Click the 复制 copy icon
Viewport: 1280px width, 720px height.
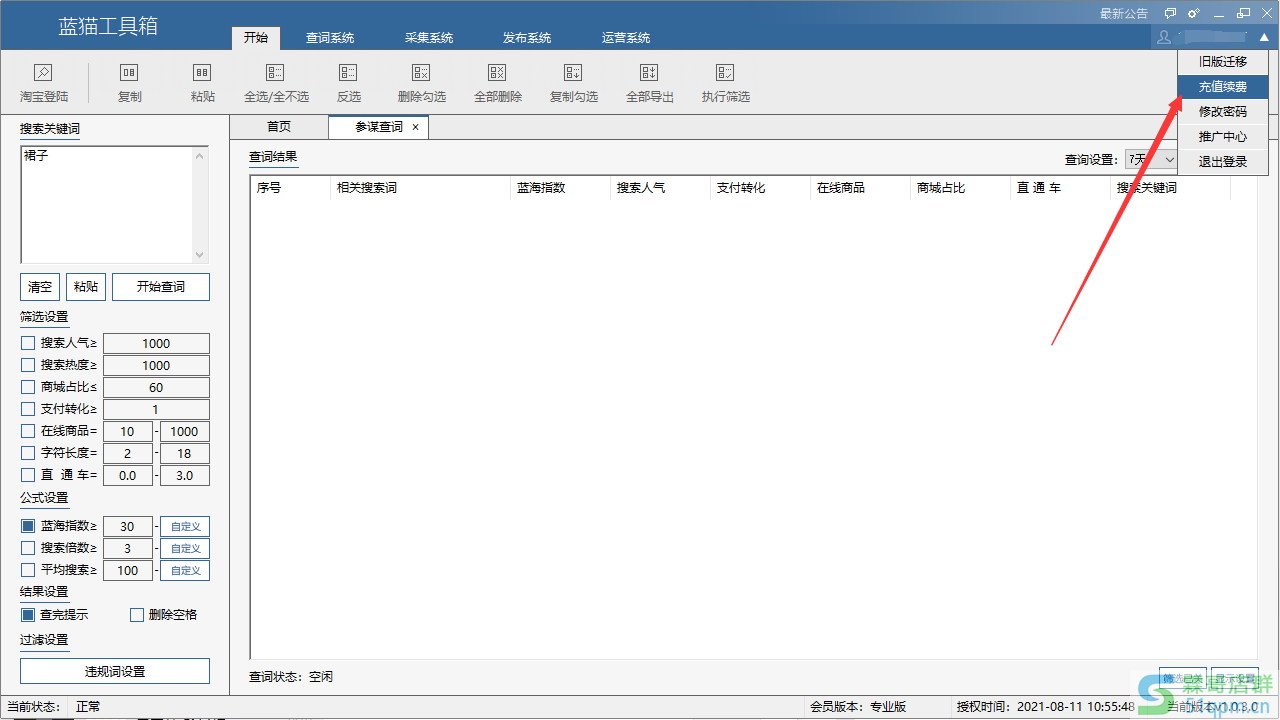coord(129,73)
